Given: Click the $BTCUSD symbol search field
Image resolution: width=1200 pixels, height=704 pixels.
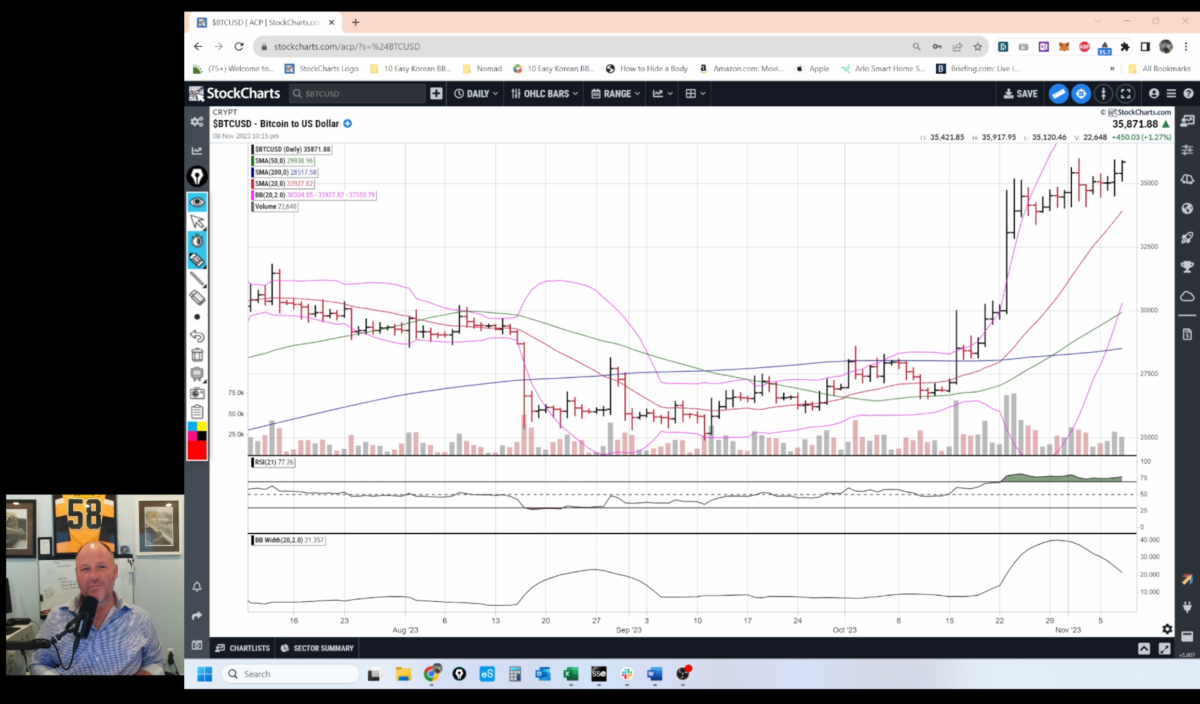Looking at the screenshot, I should pos(357,93).
